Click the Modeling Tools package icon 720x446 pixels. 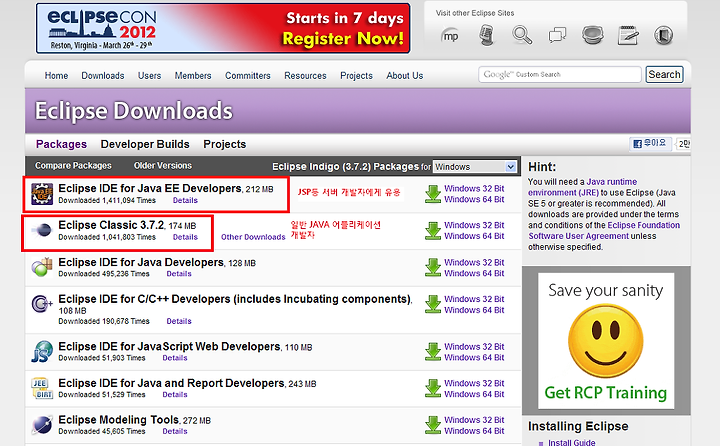[42, 425]
